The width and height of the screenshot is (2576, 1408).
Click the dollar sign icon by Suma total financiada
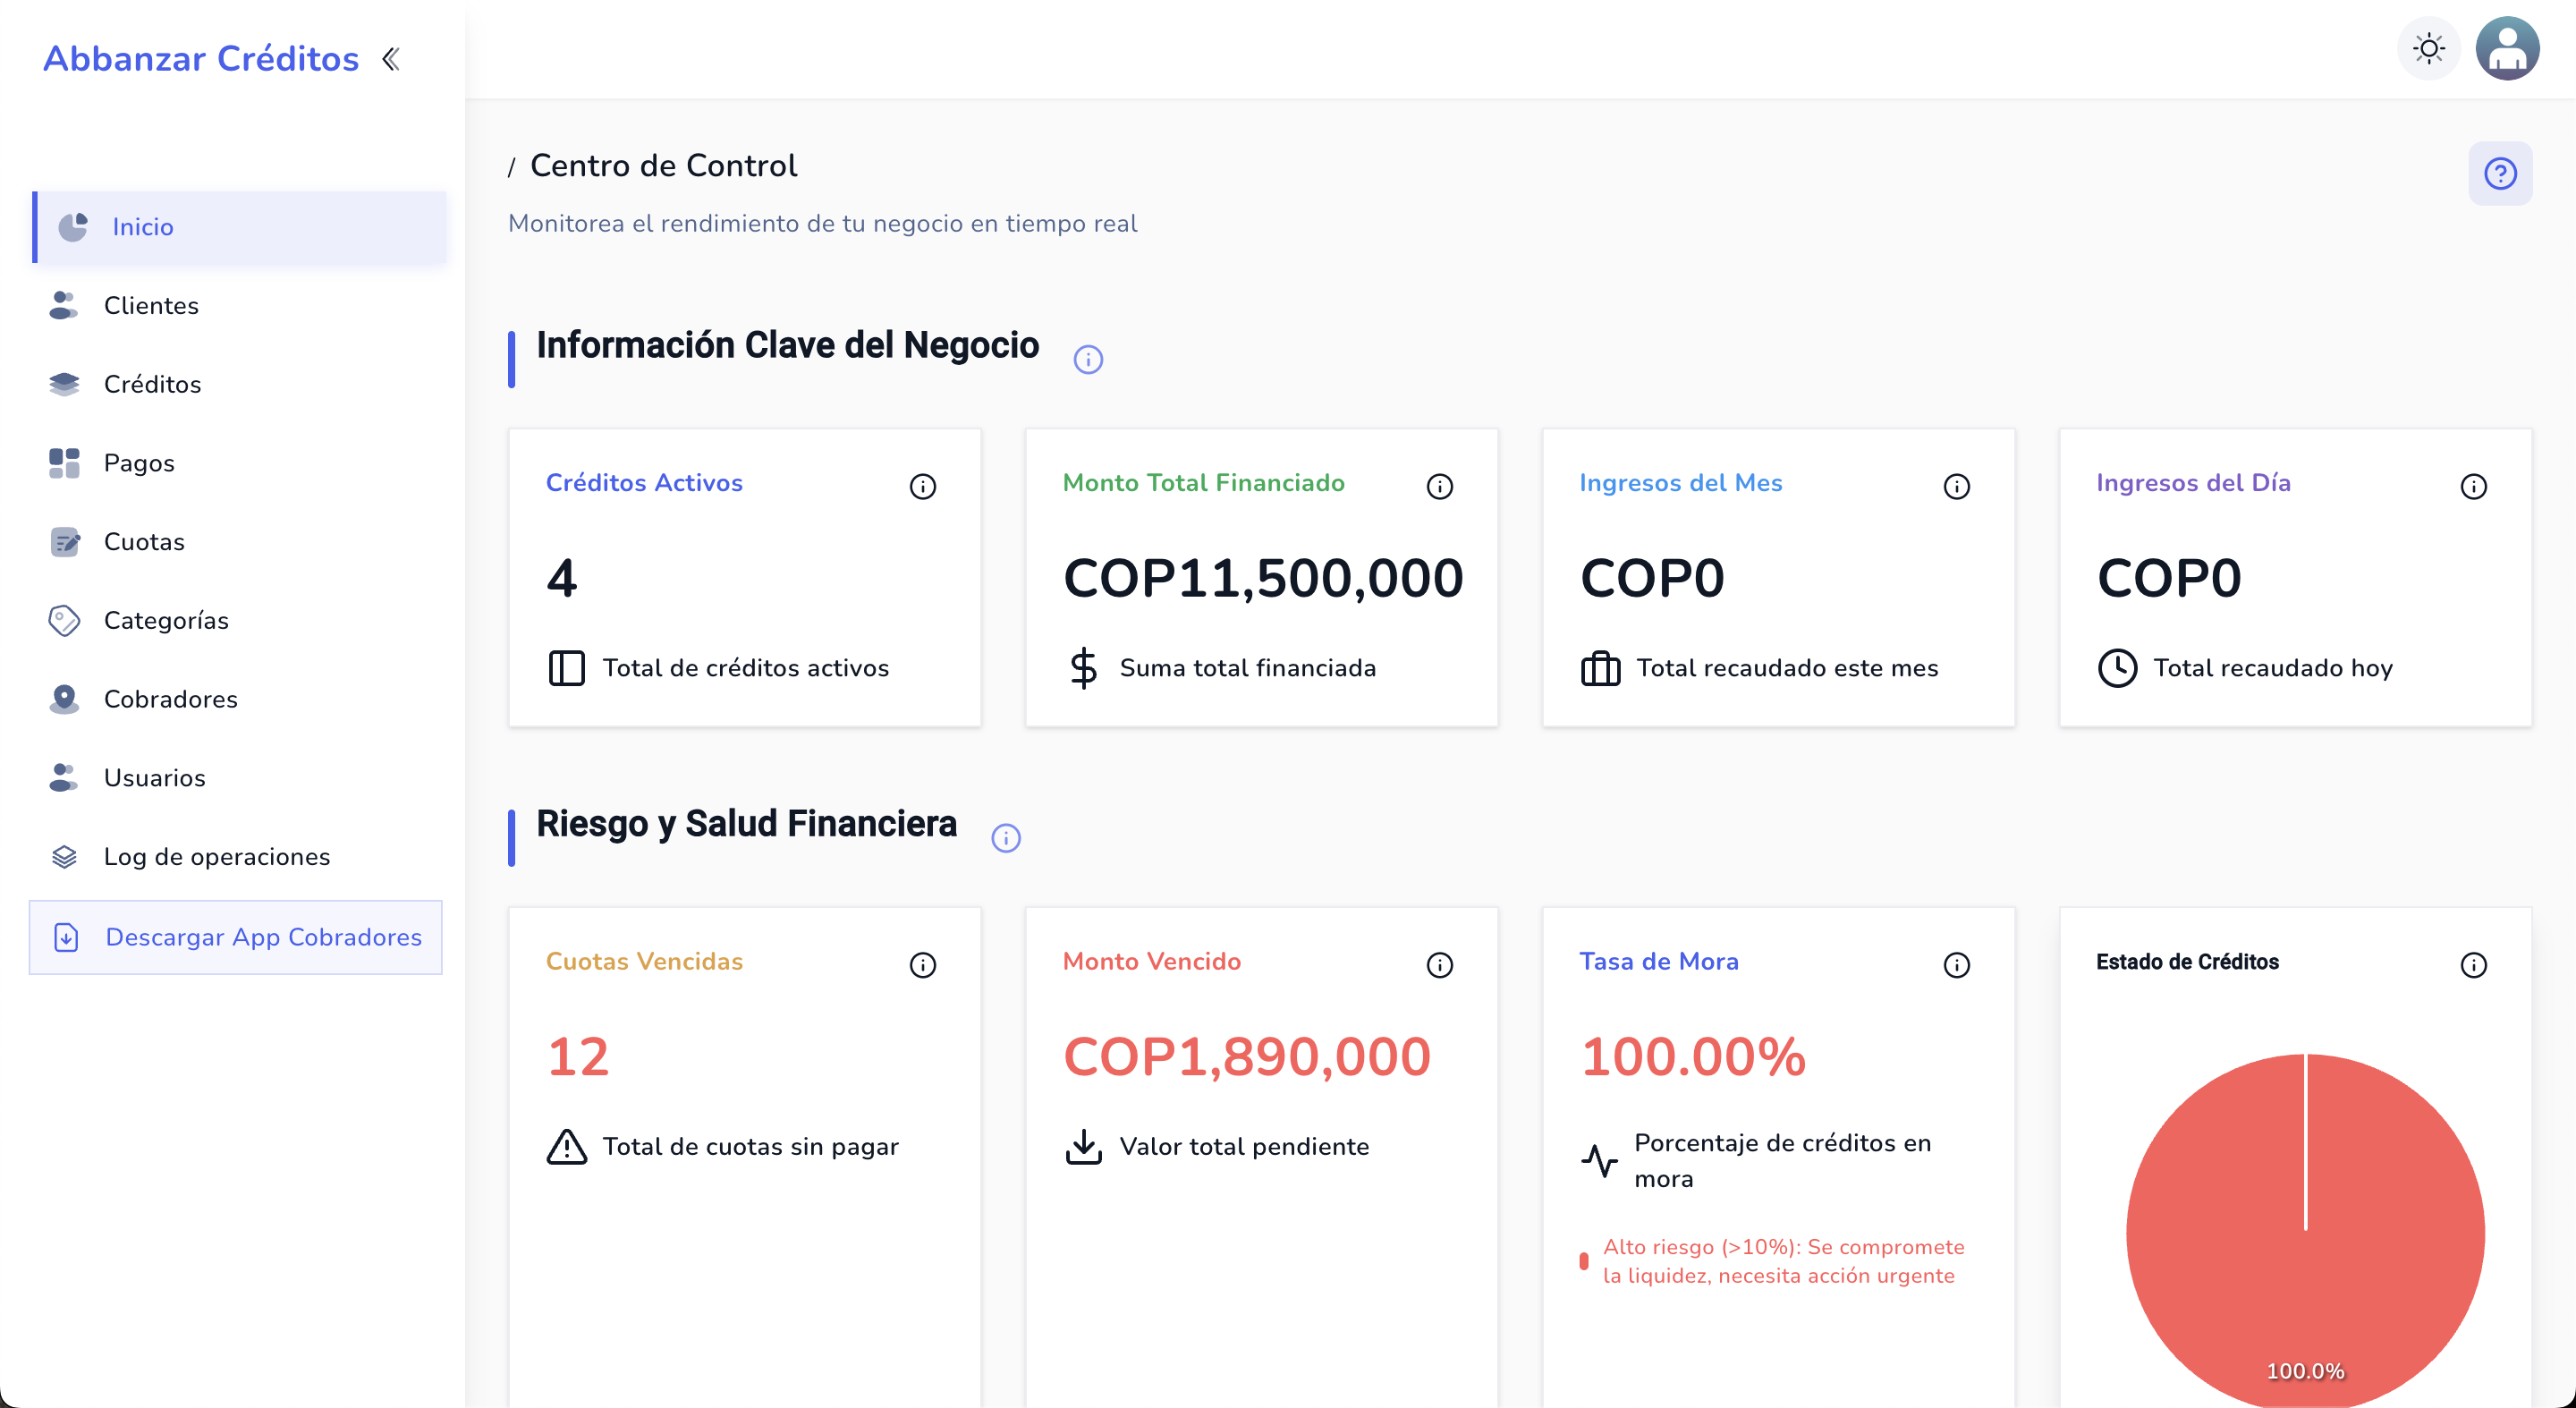(x=1083, y=668)
